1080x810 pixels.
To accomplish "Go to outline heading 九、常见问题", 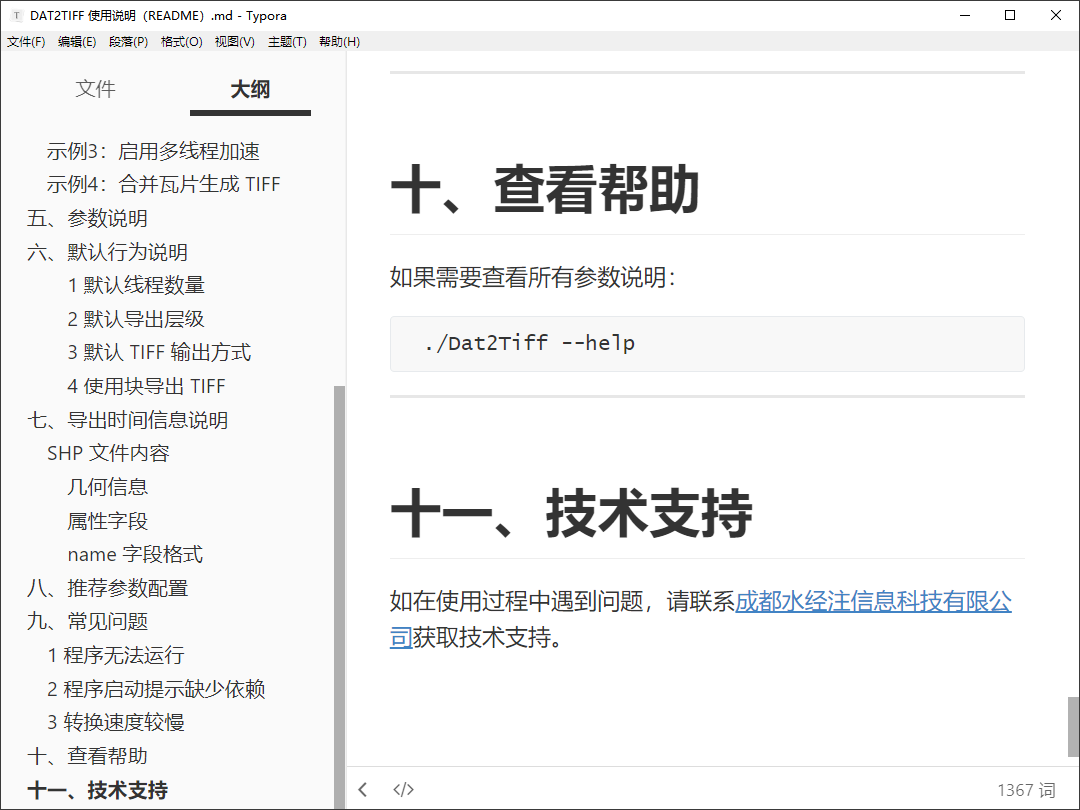I will pos(87,621).
